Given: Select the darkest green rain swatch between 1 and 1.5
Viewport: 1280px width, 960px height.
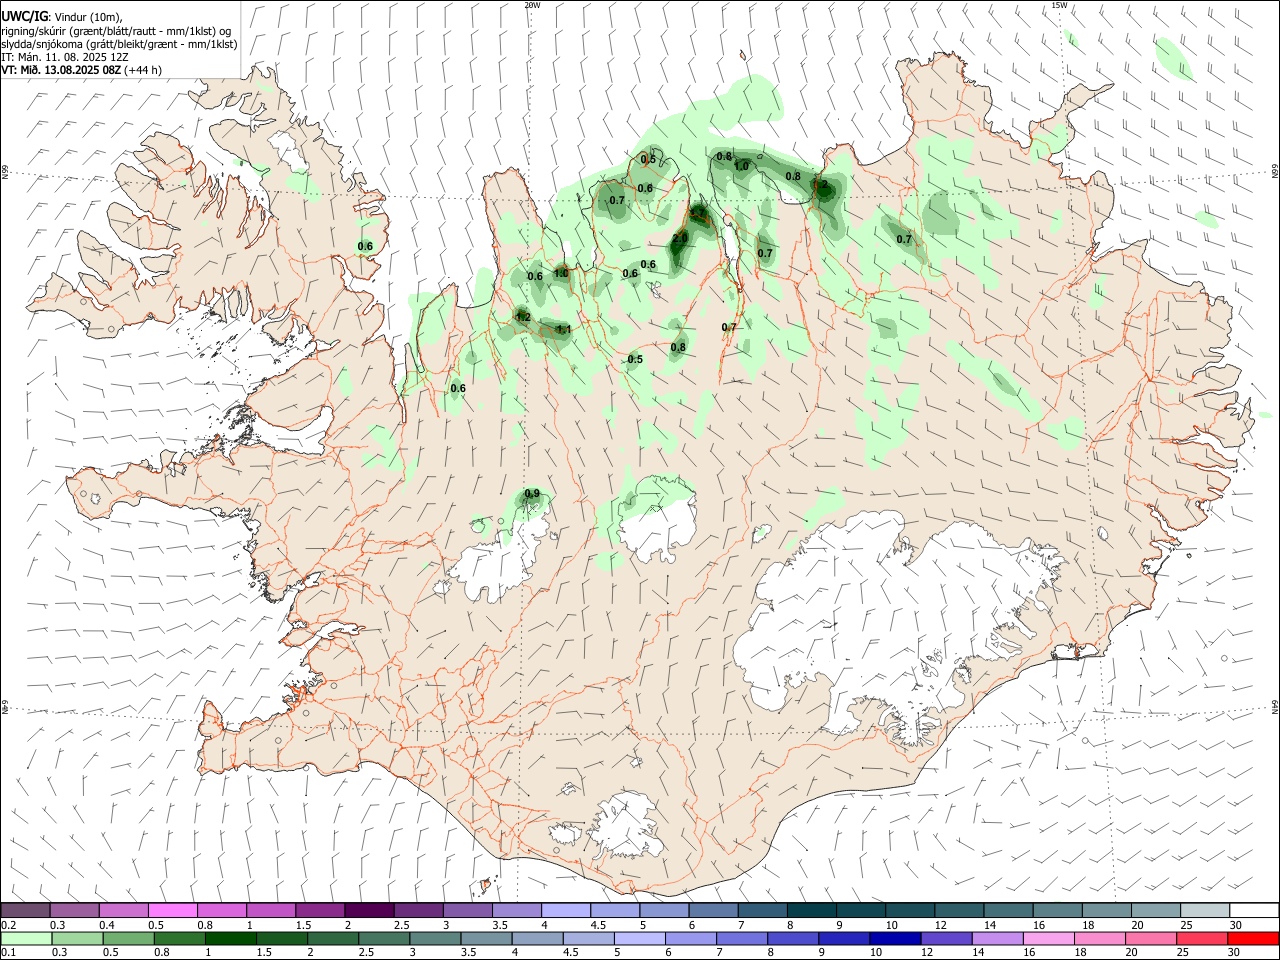Looking at the screenshot, I should [x=232, y=938].
